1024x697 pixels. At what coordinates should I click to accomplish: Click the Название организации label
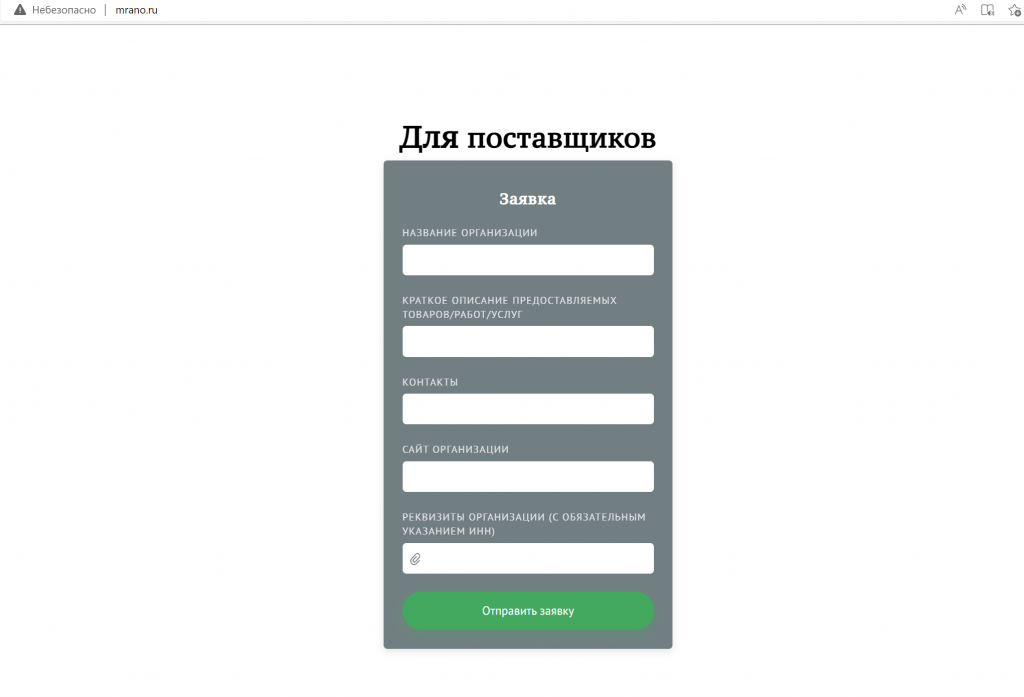pyautogui.click(x=470, y=233)
